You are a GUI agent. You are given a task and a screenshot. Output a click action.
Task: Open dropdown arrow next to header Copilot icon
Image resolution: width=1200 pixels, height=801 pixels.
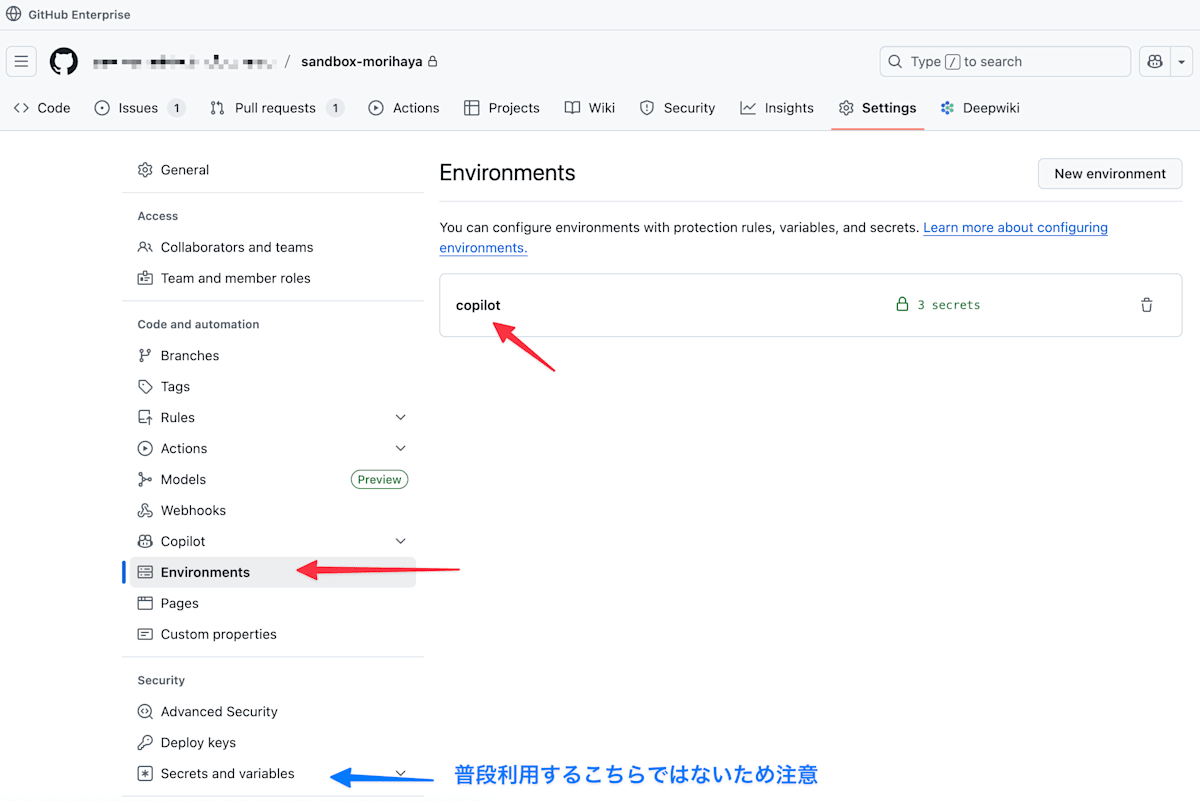coord(1182,61)
